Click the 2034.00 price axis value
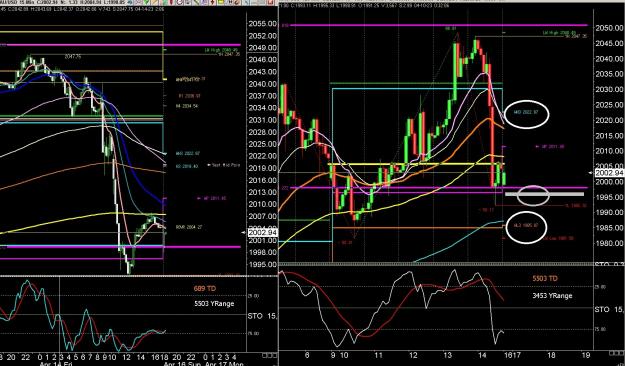Viewport: 625px width, 366px height. tap(263, 108)
